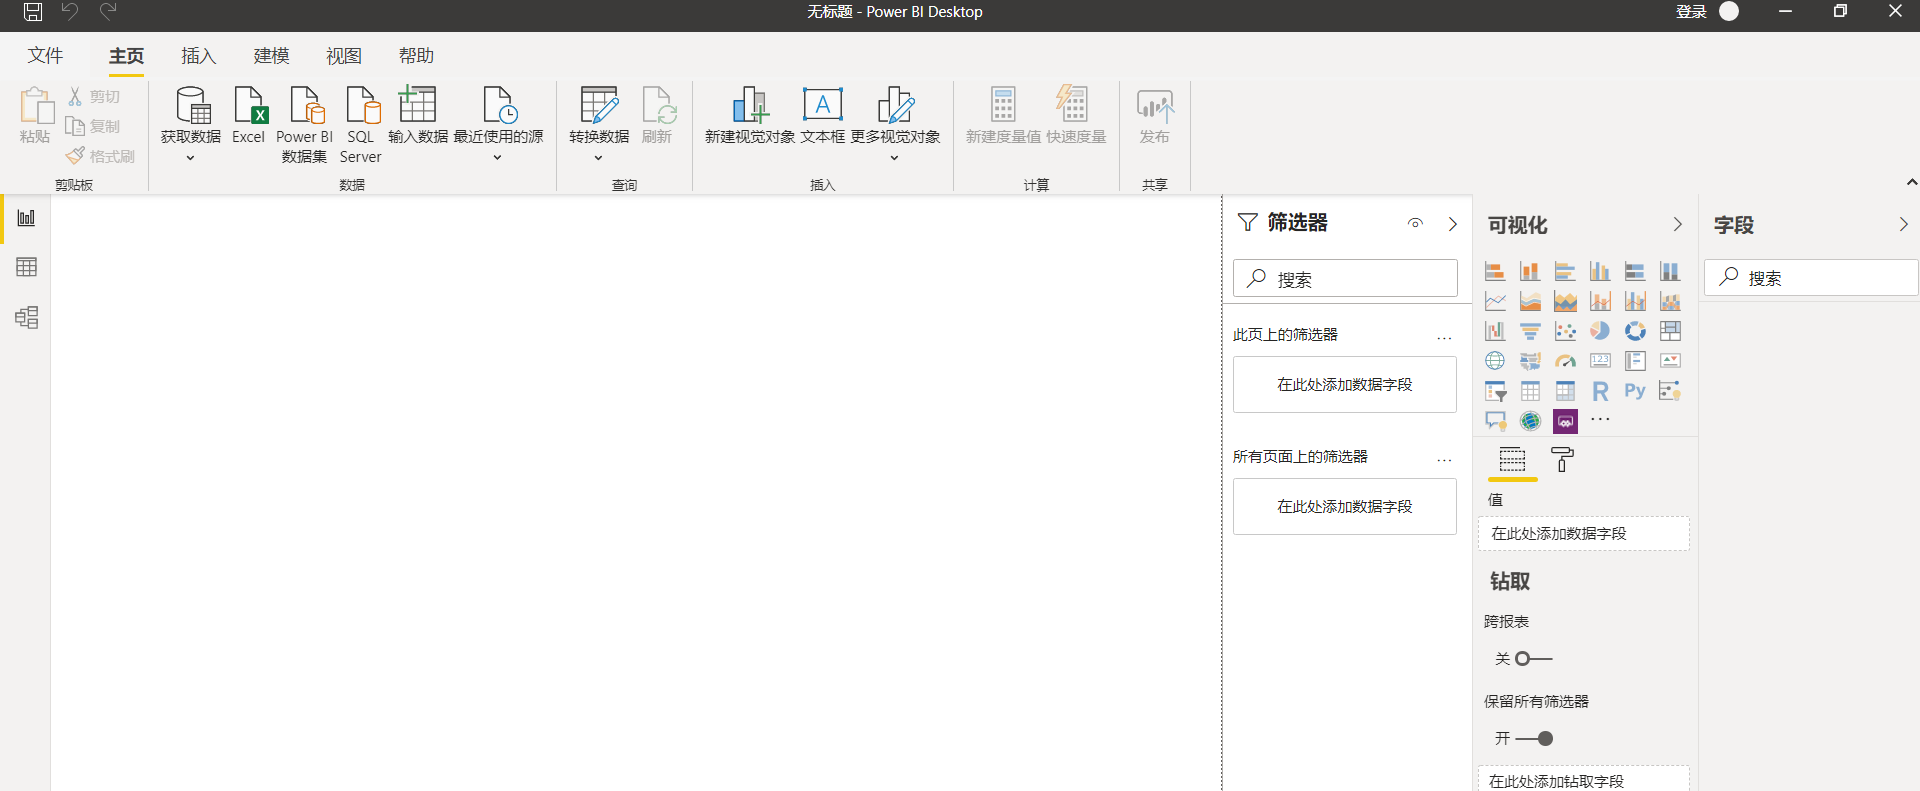Switch to the 主页 ribbon tab
Screen dimensions: 1920x791
point(126,56)
